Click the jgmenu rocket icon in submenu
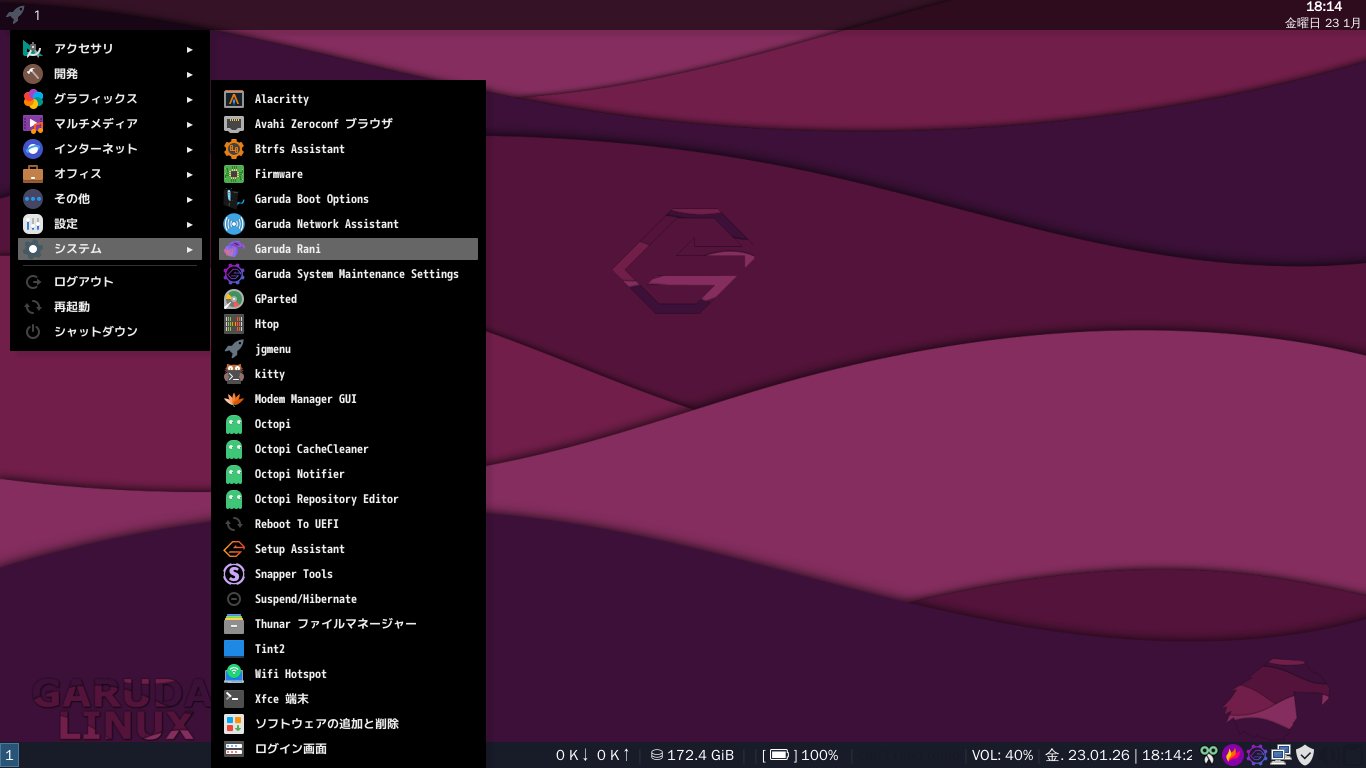This screenshot has height=768, width=1366. pos(234,349)
